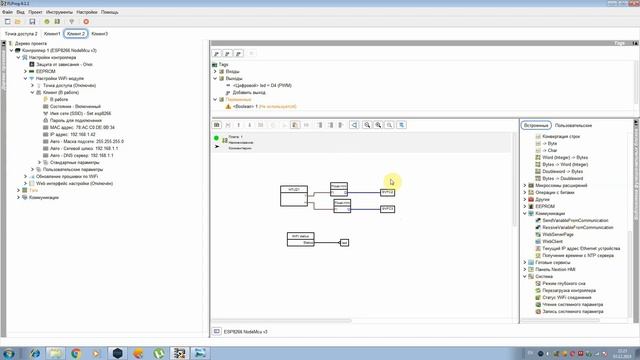Screen dimensions: 640x360
Task: Select the MAC адрес tree row
Action: pos(82,127)
